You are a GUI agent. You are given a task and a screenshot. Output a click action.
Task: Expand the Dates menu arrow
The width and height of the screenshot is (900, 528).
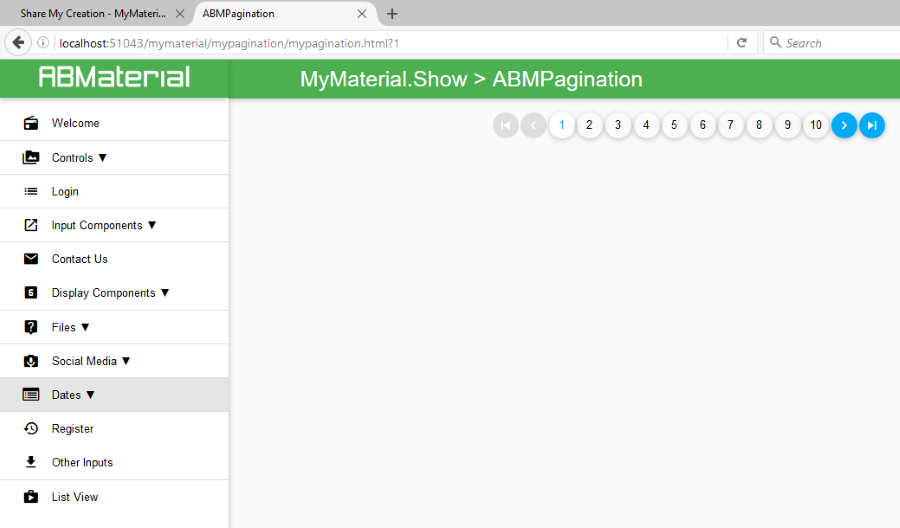click(x=91, y=395)
